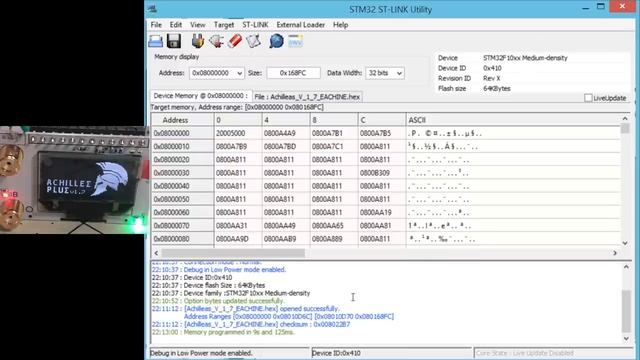This screenshot has width=640, height=360.
Task: Click the log line 'Option bytes updated successfully'
Action: pos(218,301)
